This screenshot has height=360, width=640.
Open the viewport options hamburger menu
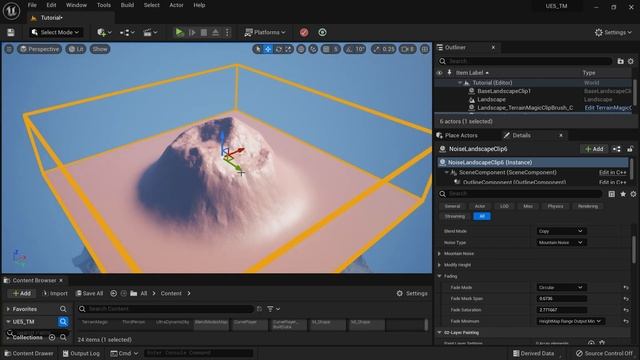(9, 49)
